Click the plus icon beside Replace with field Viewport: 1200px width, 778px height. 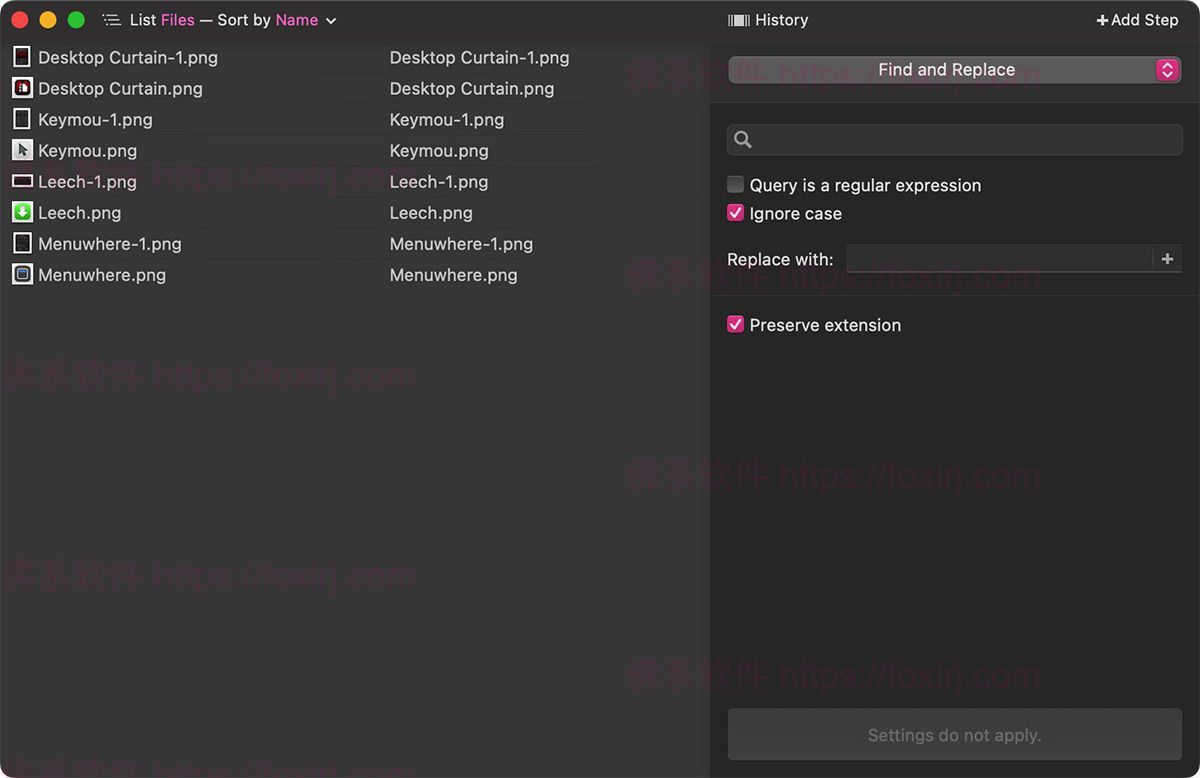coord(1167,259)
